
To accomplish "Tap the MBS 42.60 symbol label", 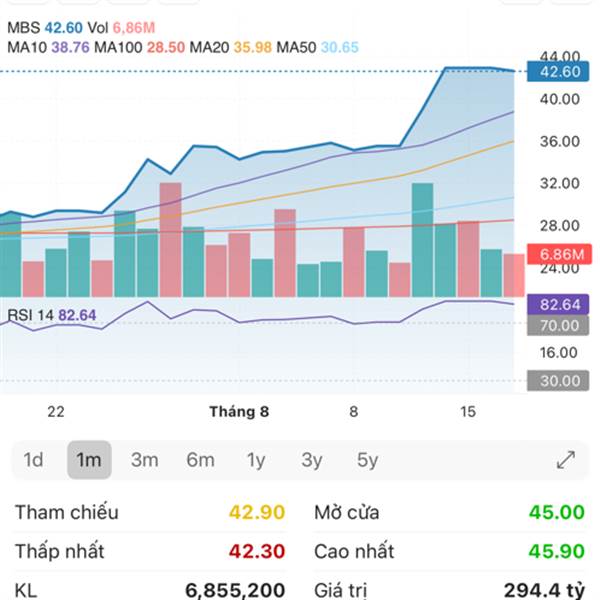I will coord(45,28).
